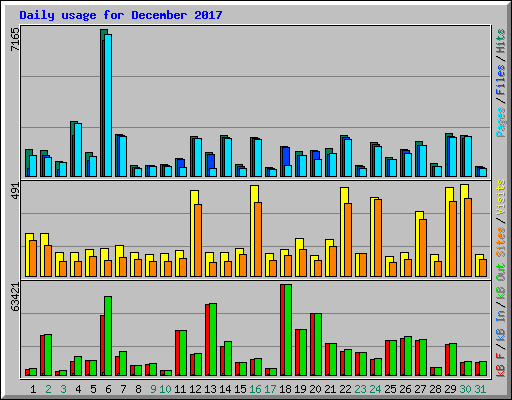Click day label 18 on the x-axis
The image size is (512, 400).
coord(285,389)
